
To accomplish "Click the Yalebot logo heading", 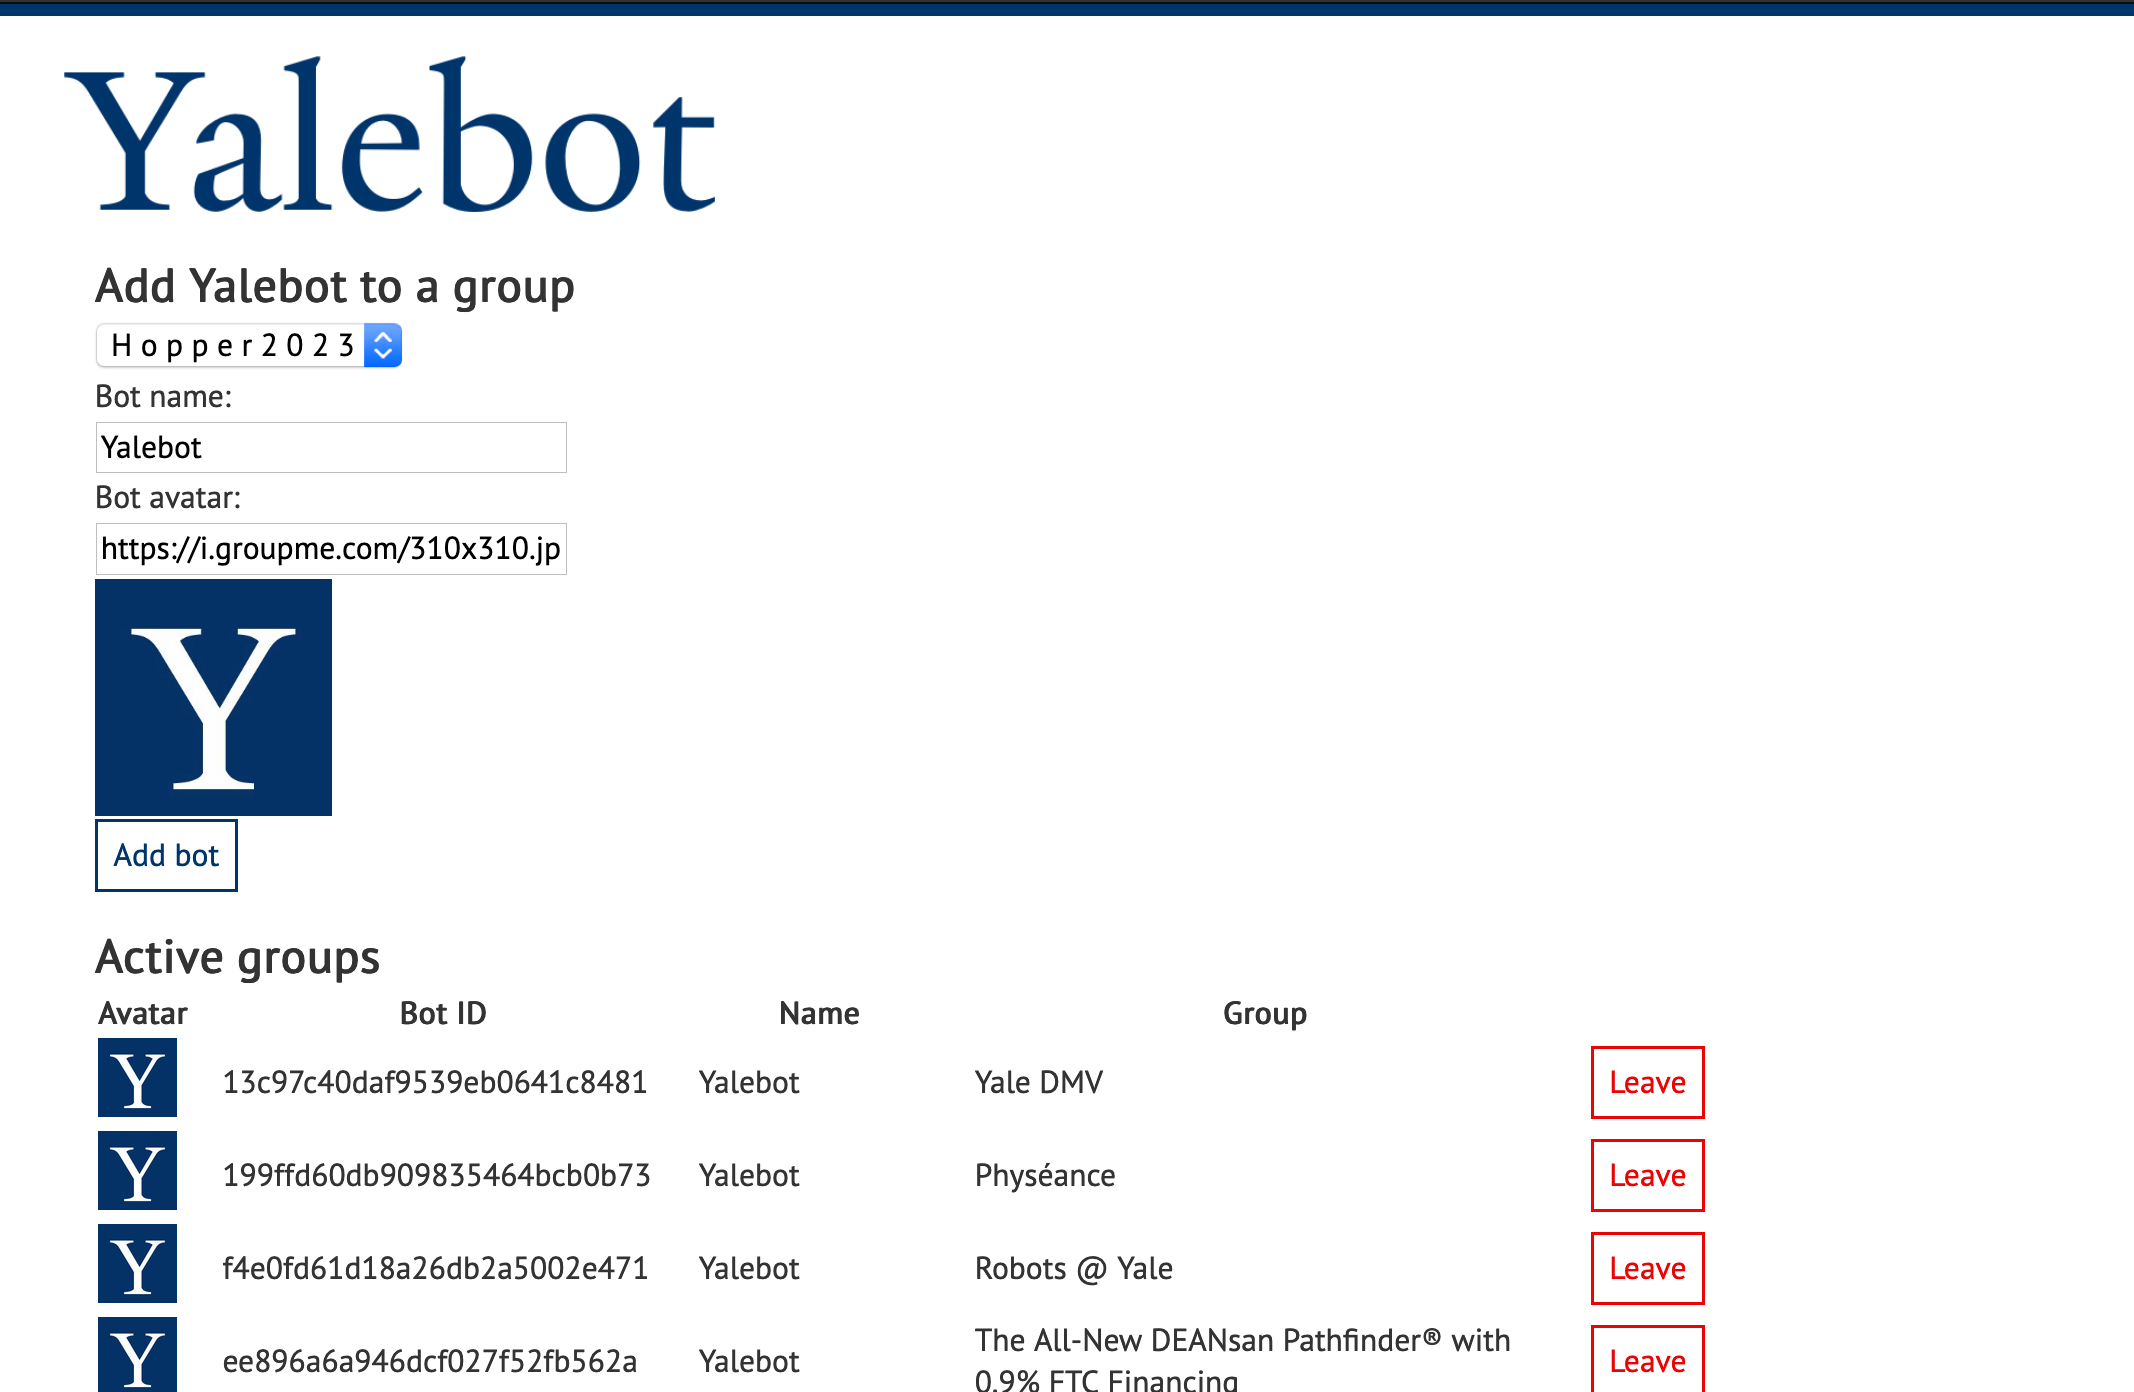I will (x=390, y=137).
